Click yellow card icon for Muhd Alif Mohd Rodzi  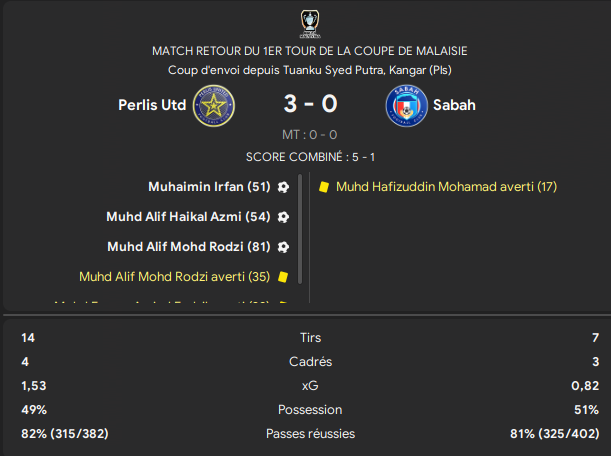pyautogui.click(x=283, y=277)
